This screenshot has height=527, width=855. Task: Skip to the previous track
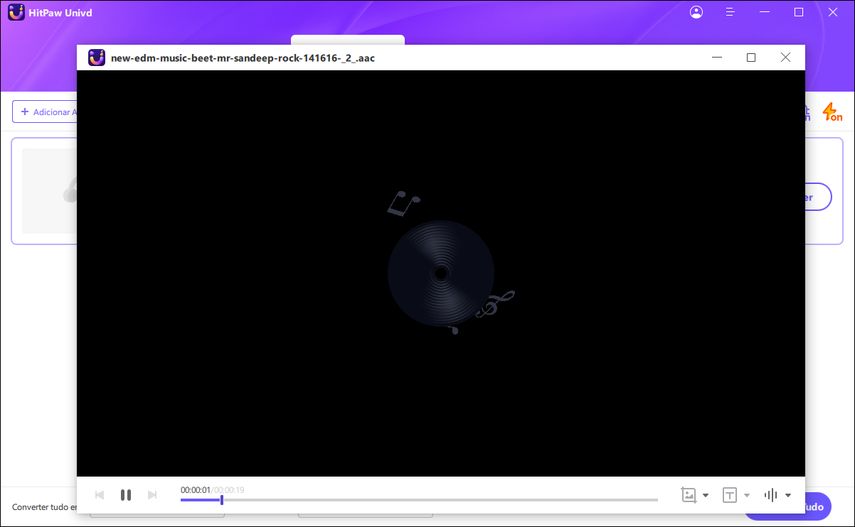pos(99,495)
